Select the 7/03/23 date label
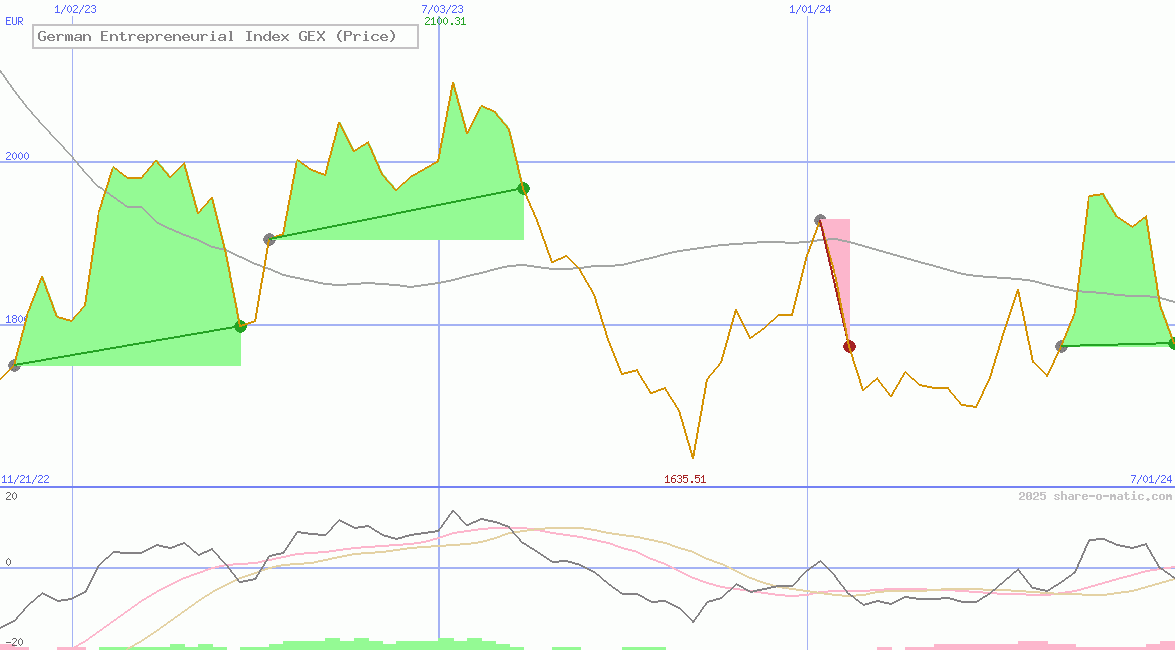Image resolution: width=1175 pixels, height=650 pixels. click(442, 9)
